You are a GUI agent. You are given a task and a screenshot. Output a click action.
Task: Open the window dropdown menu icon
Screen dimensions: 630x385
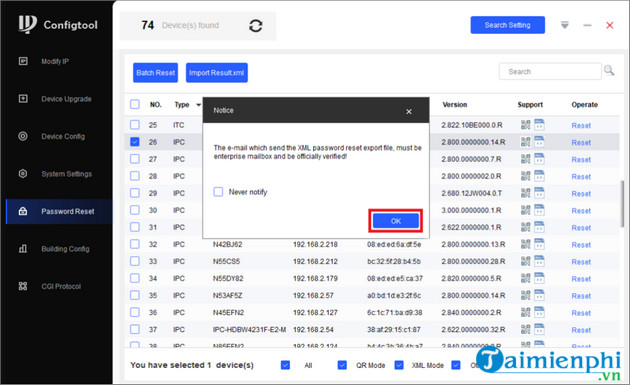click(565, 25)
